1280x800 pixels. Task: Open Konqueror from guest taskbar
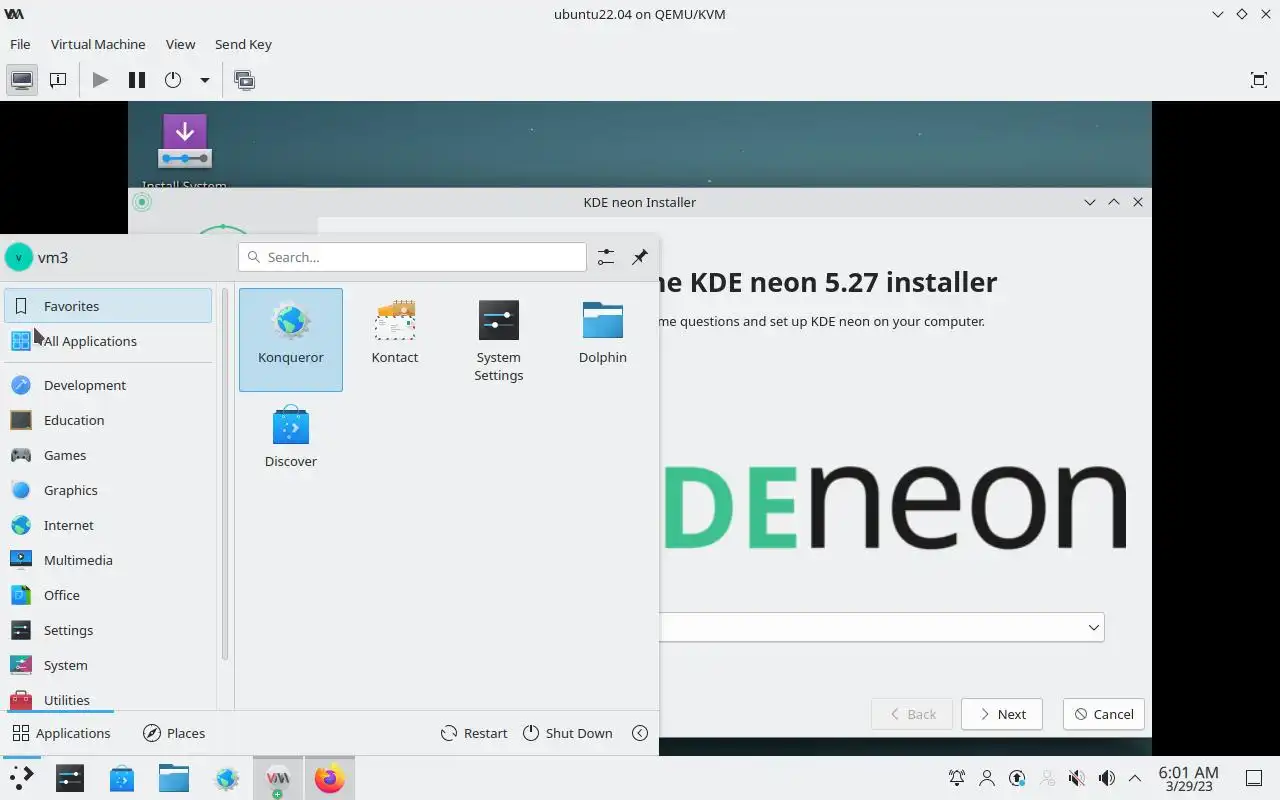[x=227, y=778]
